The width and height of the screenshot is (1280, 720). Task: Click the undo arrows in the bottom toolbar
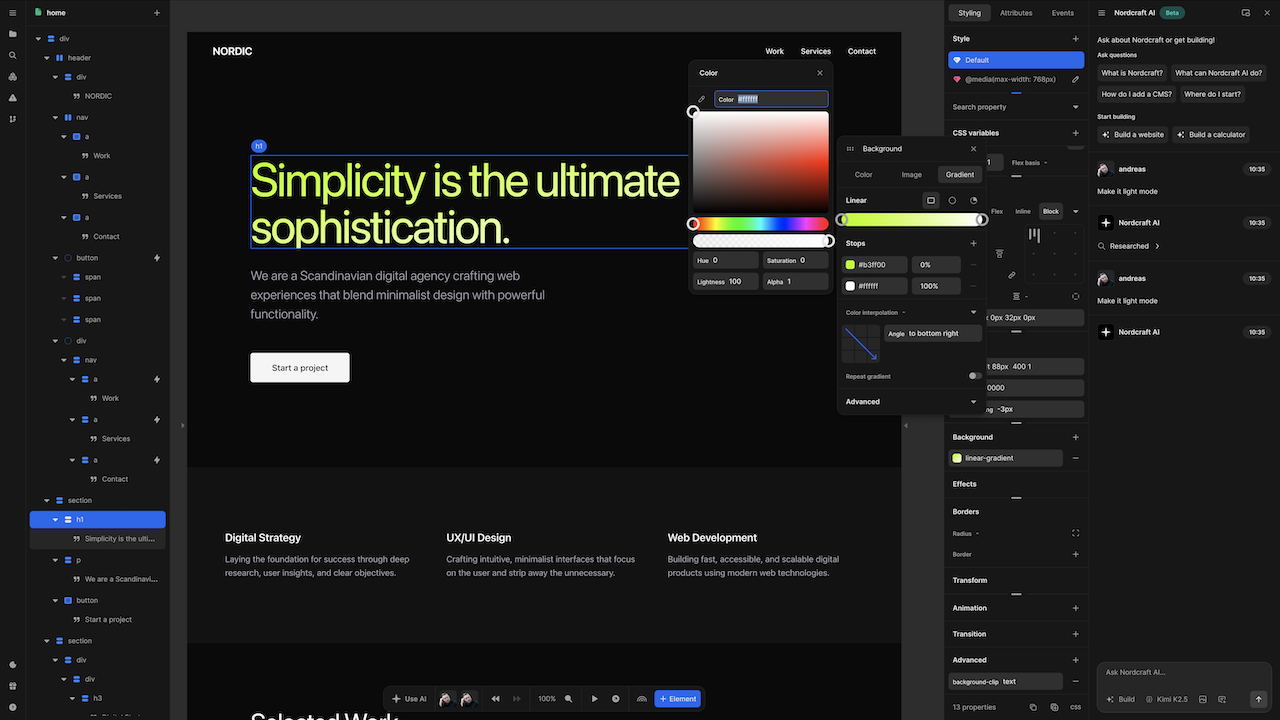pos(496,699)
